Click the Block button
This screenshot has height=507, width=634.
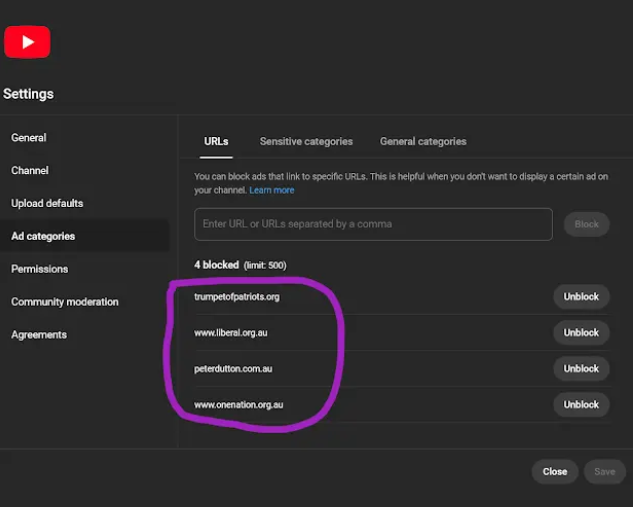click(586, 224)
